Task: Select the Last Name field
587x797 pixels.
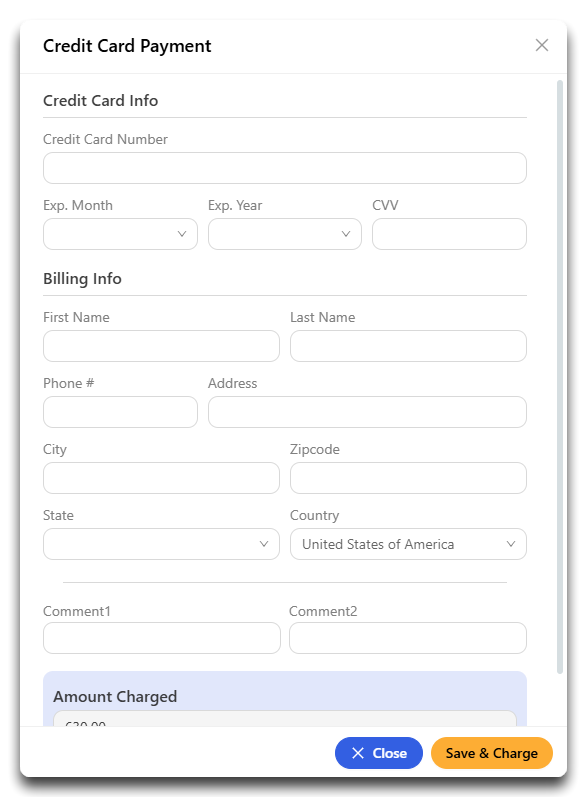Action: tap(408, 346)
